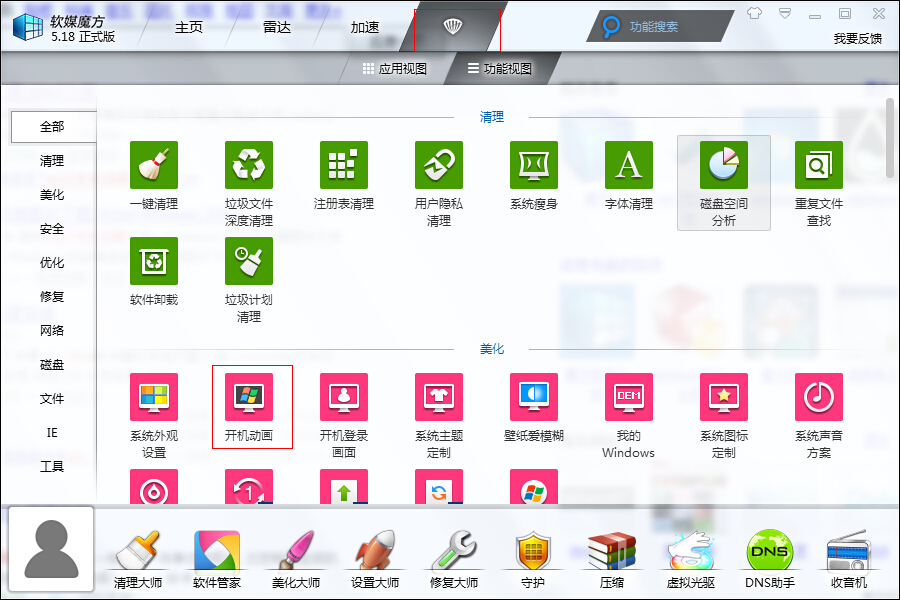Start the 收音机 radio app
Viewport: 900px width, 600px height.
pos(848,555)
